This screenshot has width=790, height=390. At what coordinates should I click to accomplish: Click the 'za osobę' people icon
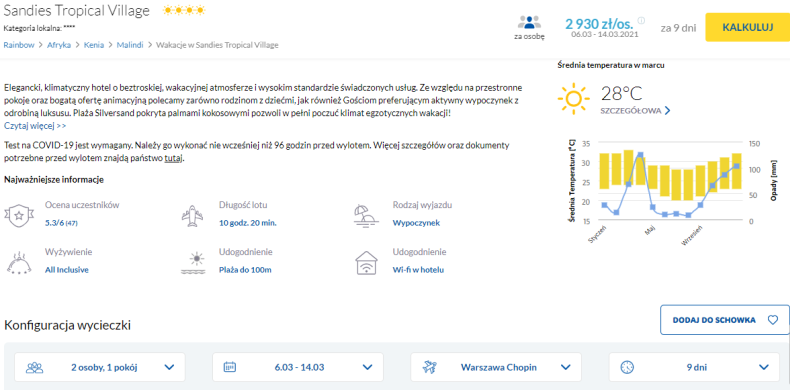pyautogui.click(x=529, y=23)
